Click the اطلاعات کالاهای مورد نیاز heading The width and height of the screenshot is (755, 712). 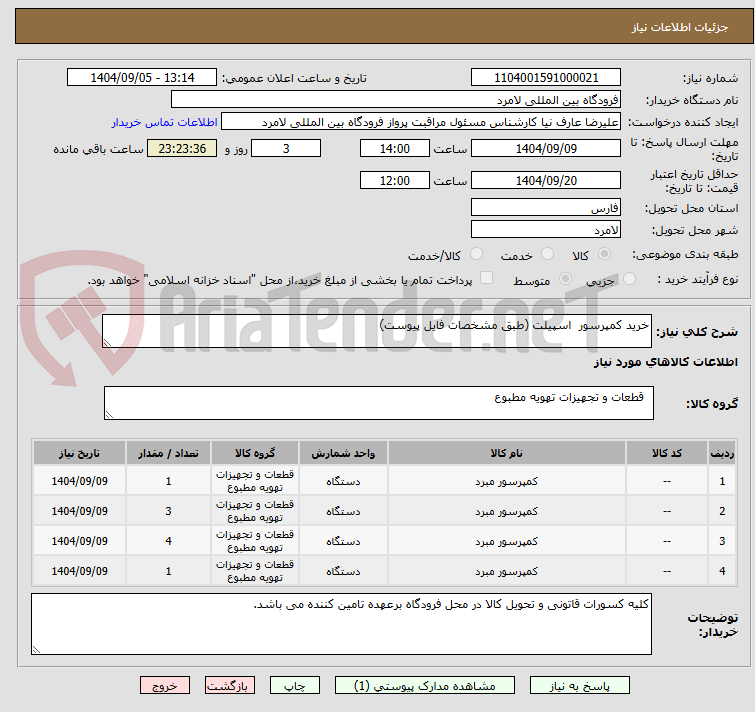[665, 362]
